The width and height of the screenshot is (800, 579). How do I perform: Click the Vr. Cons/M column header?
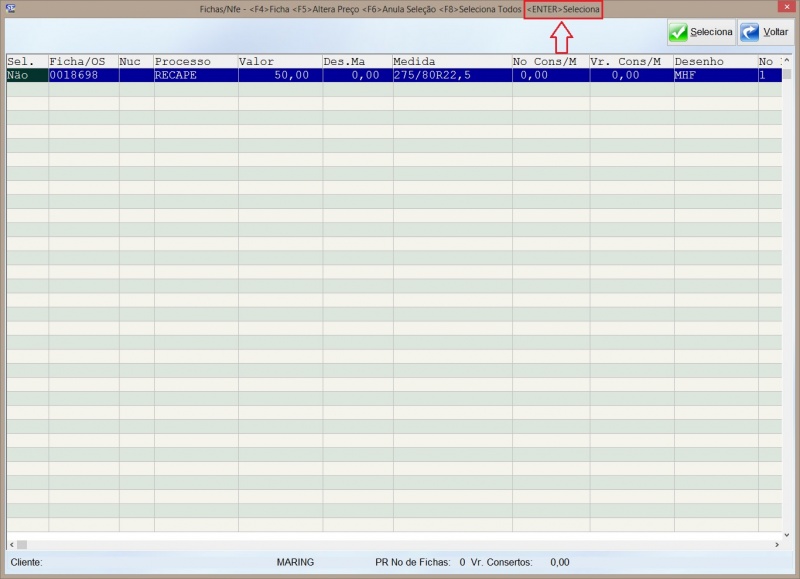click(631, 61)
